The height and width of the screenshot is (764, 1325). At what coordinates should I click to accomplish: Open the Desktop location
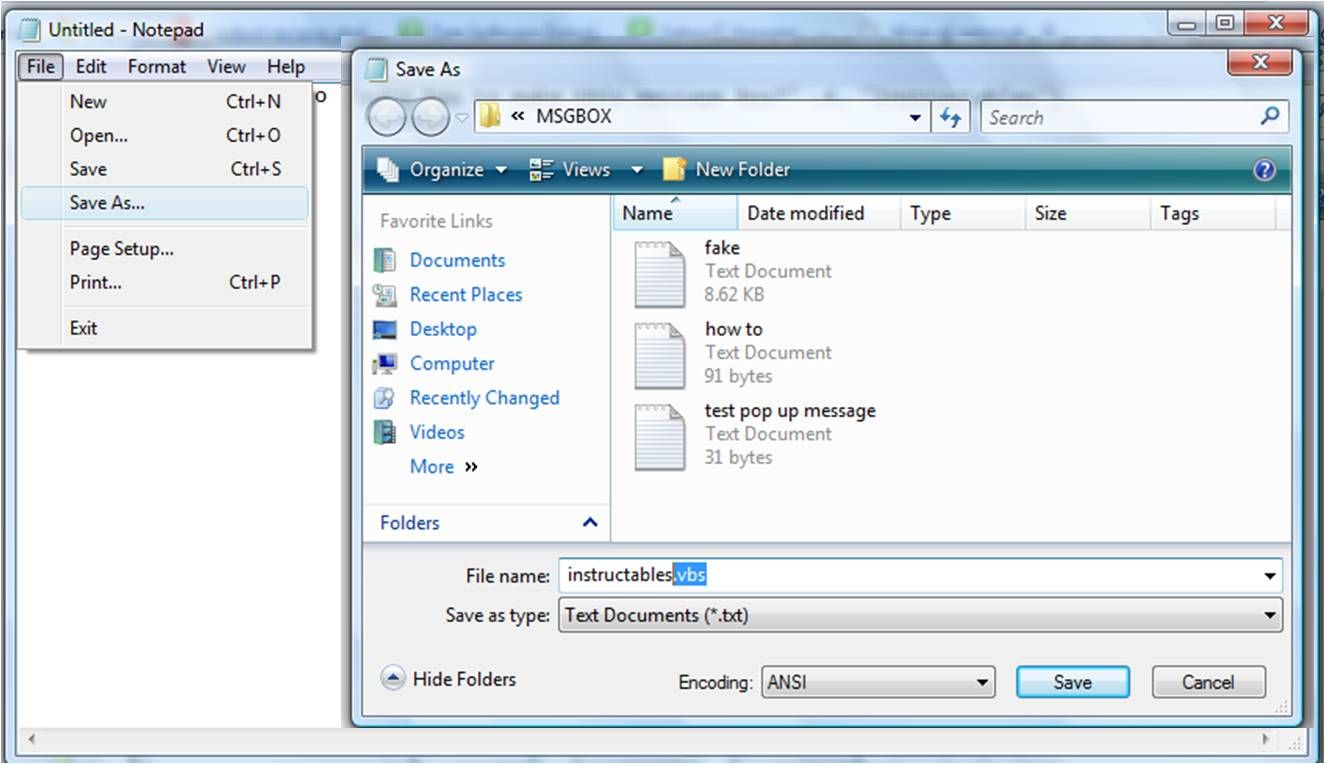click(x=443, y=328)
